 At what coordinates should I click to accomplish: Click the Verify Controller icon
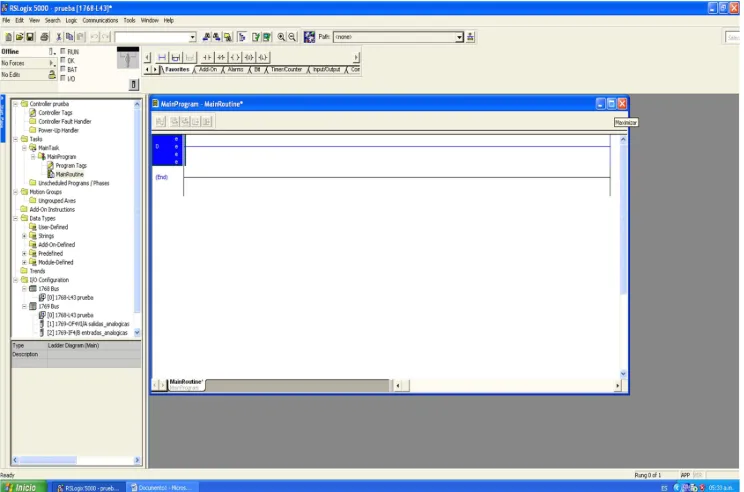point(267,37)
